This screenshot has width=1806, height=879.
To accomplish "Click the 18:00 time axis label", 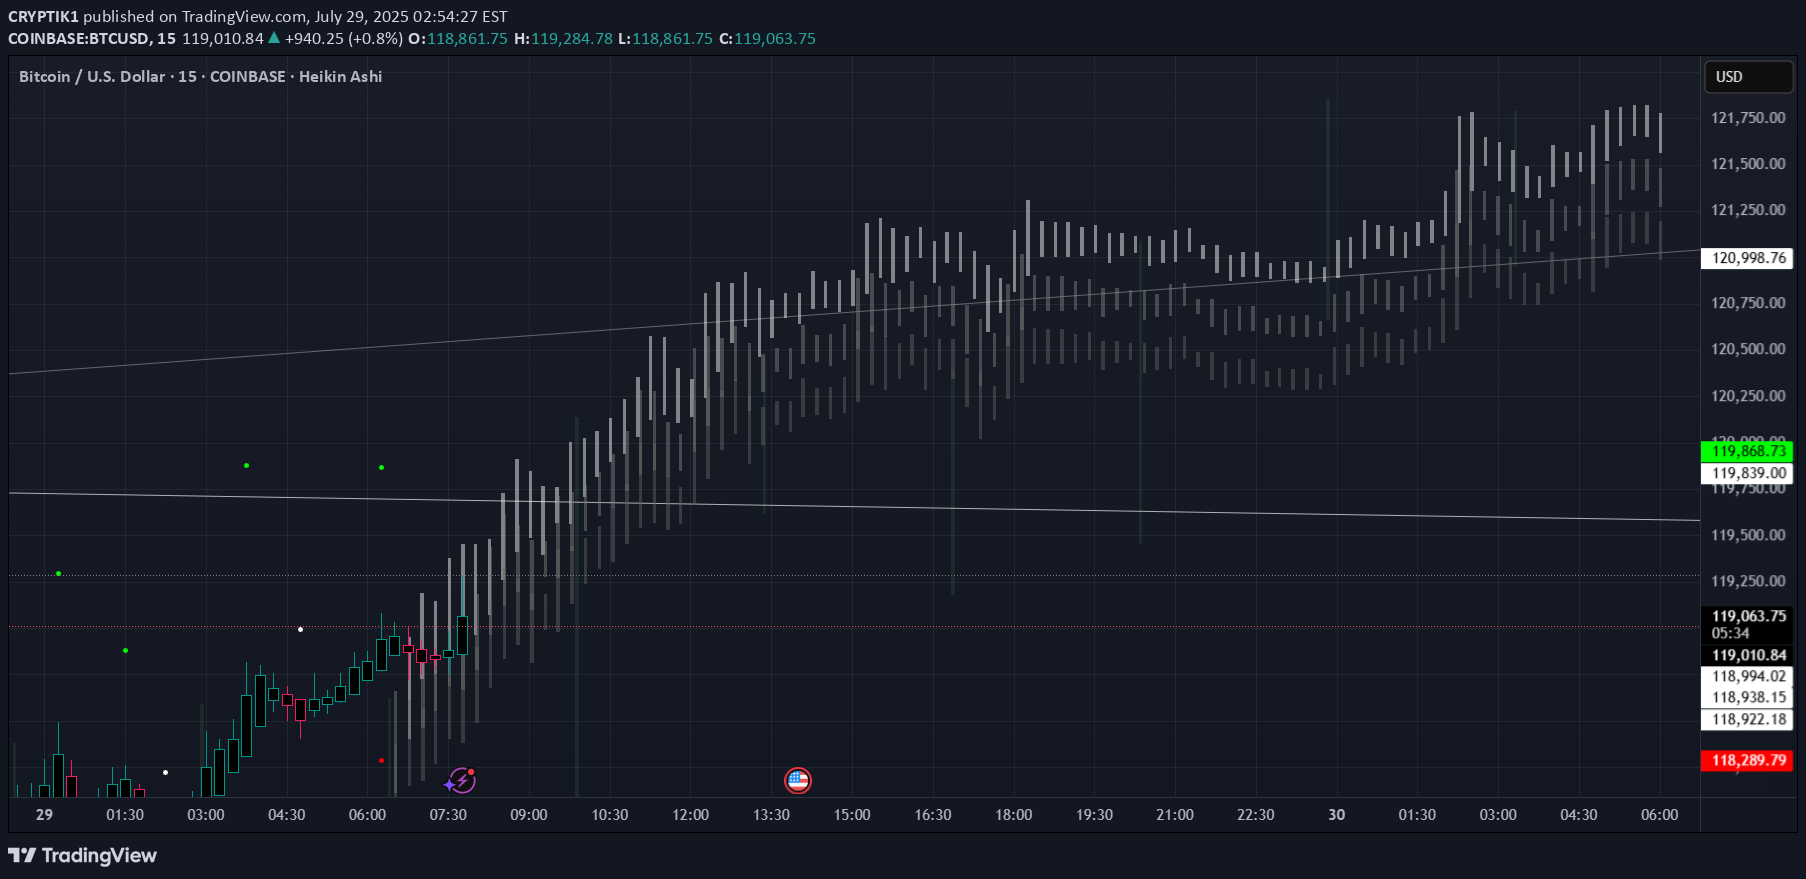I will tap(1013, 815).
